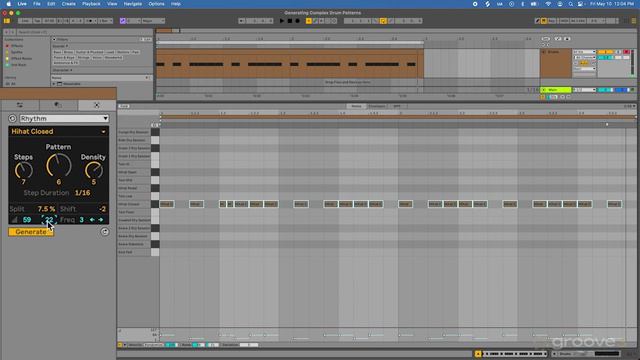Open the Live menu
This screenshot has width=640, height=360.
point(22,4)
